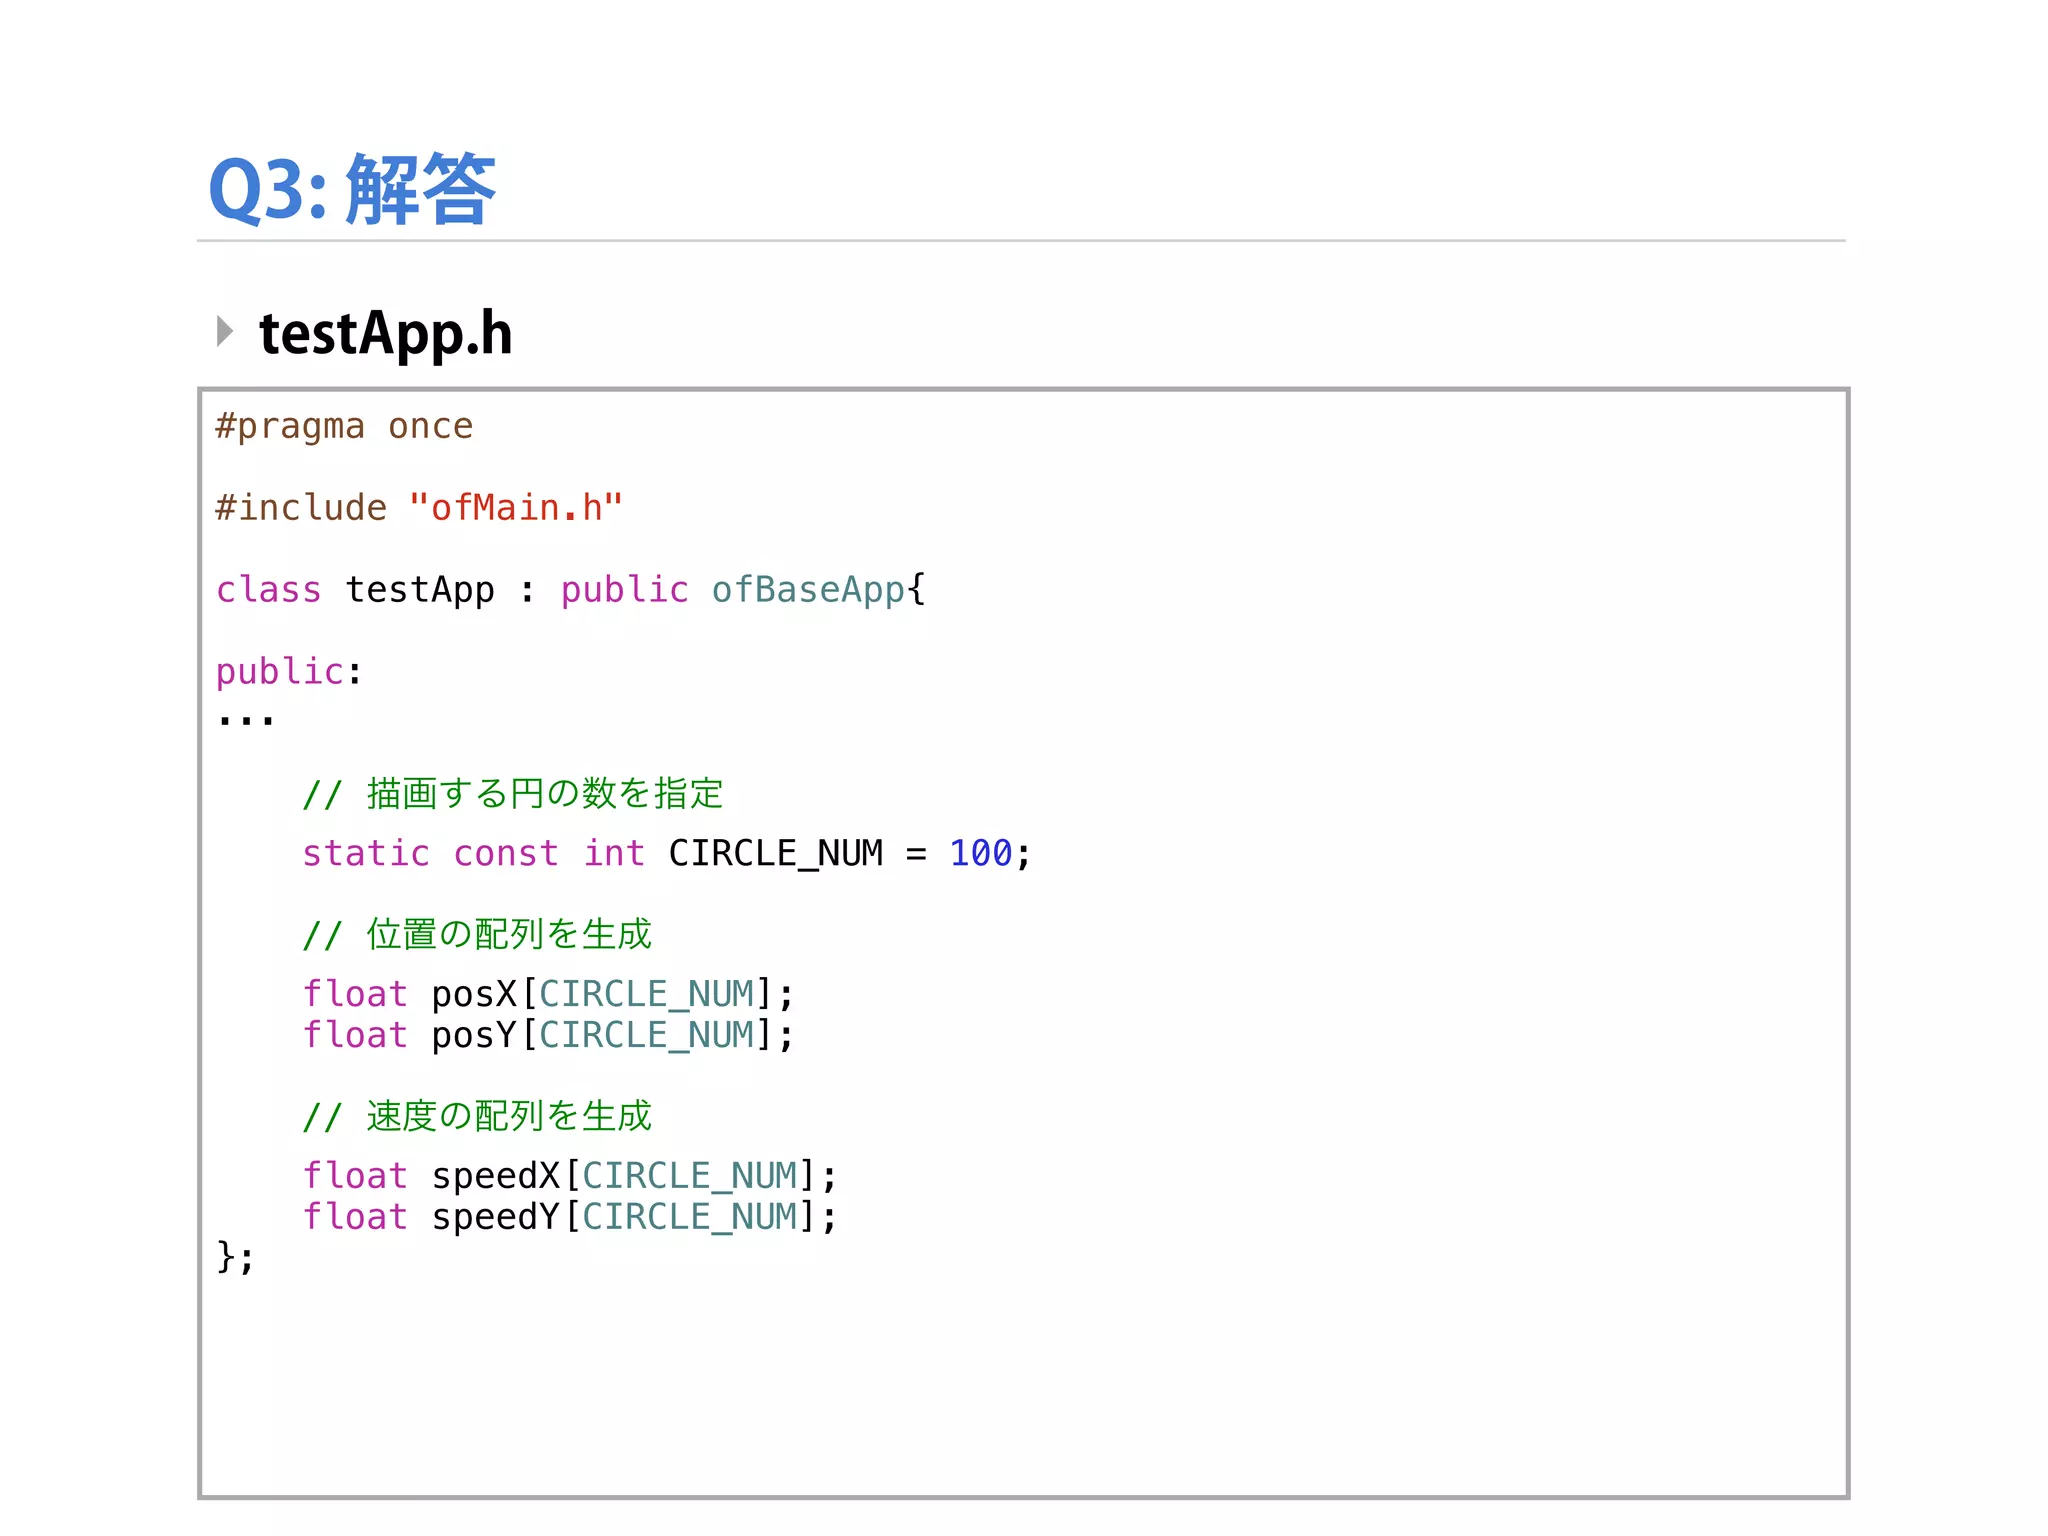This screenshot has height=1536, width=2048.
Task: Click the CIRCLE_NUM constant declaration name
Action: [775, 853]
